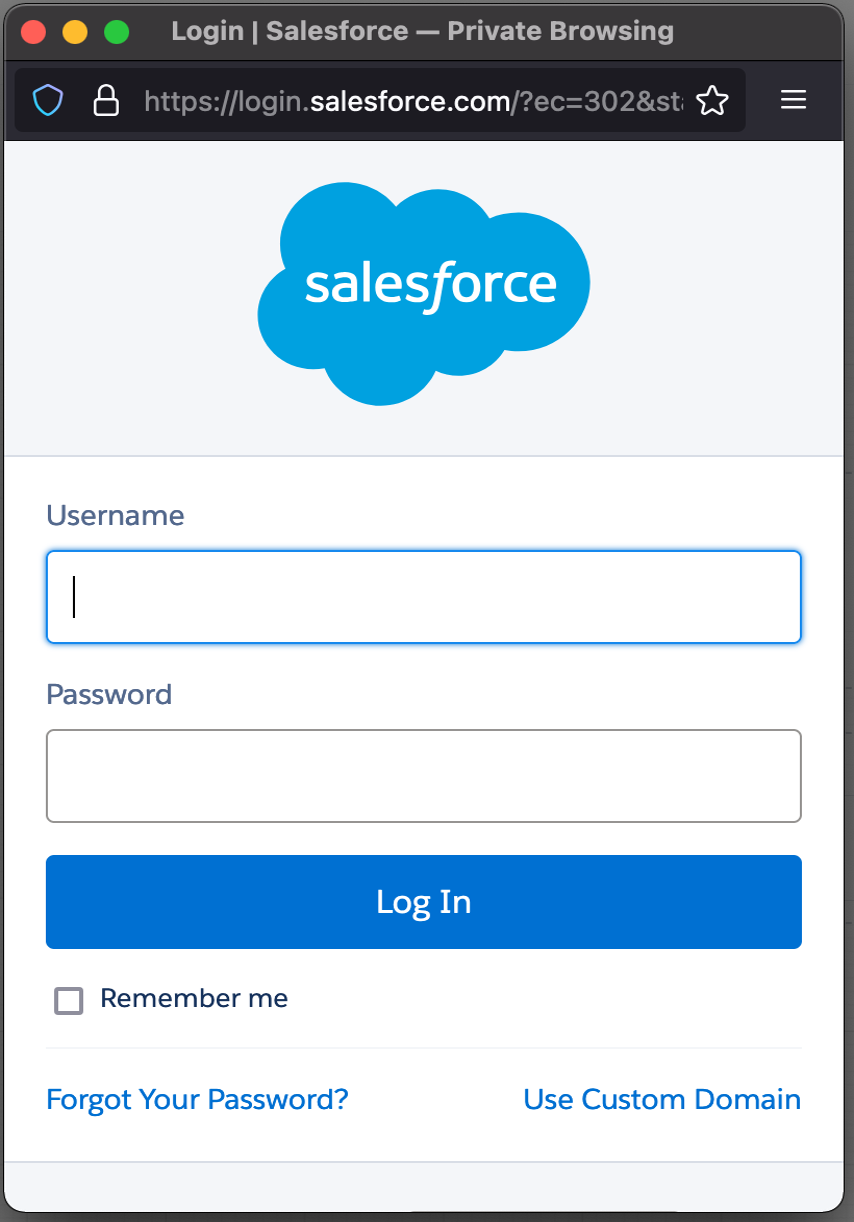
Task: Open the Forgot Your Password? link
Action: click(x=196, y=1099)
